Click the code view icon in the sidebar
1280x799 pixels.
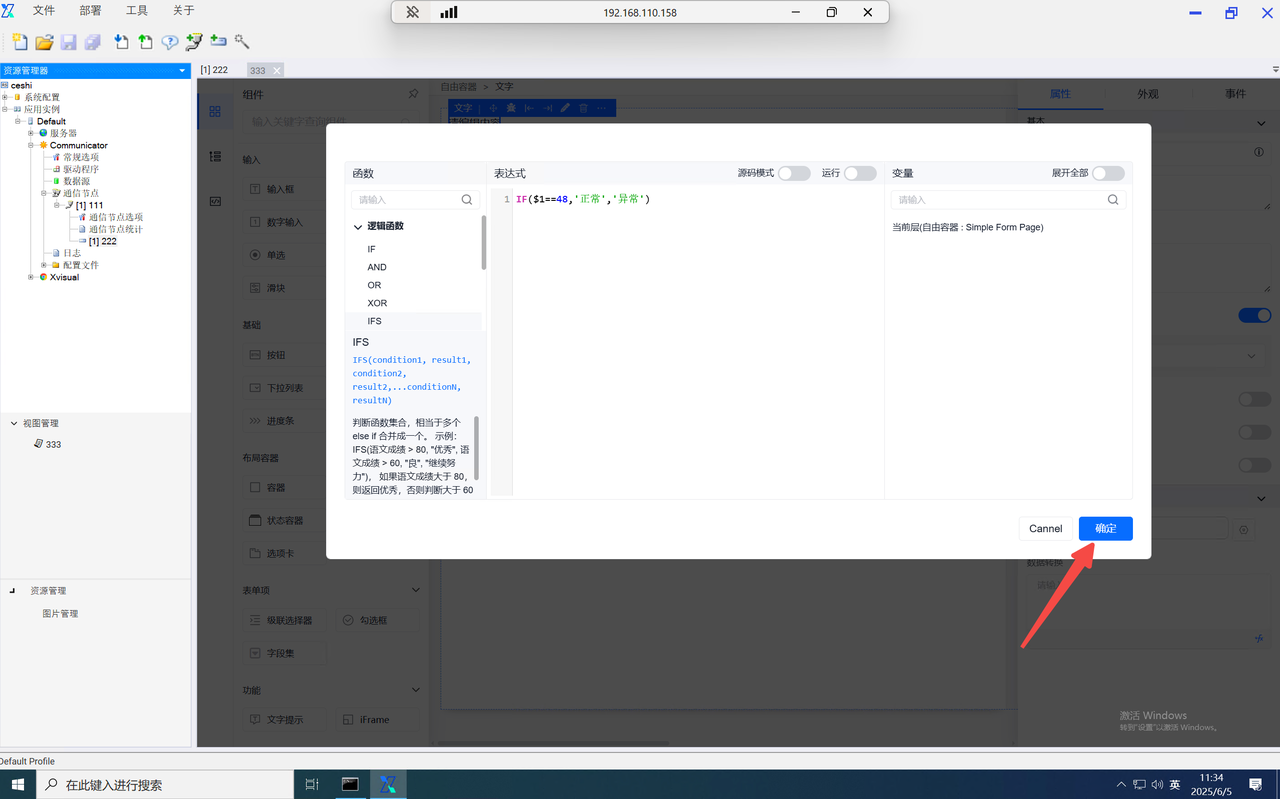[215, 201]
